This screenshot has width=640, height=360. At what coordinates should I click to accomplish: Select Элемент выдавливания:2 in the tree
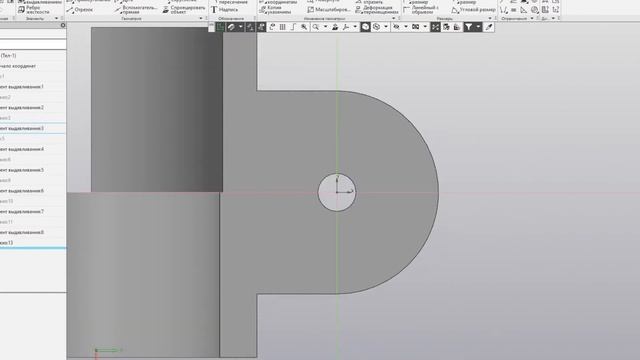[22, 108]
